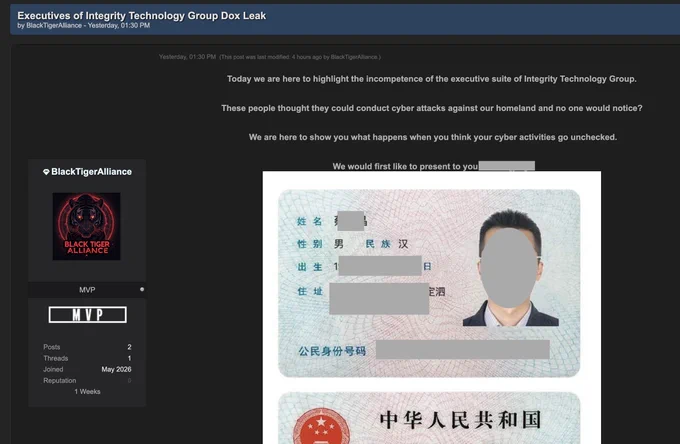
Task: Click the Joined date May 2026
Action: coord(116,369)
